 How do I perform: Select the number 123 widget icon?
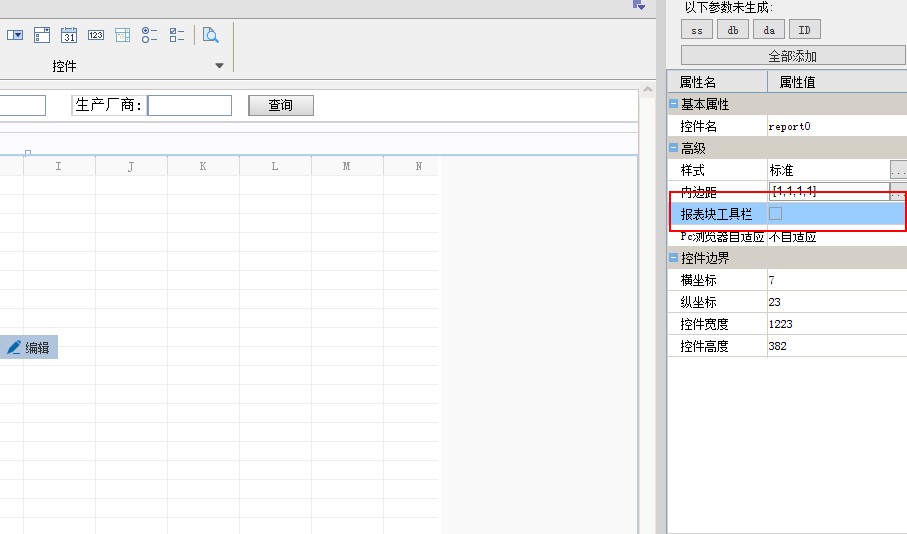pyautogui.click(x=95, y=35)
